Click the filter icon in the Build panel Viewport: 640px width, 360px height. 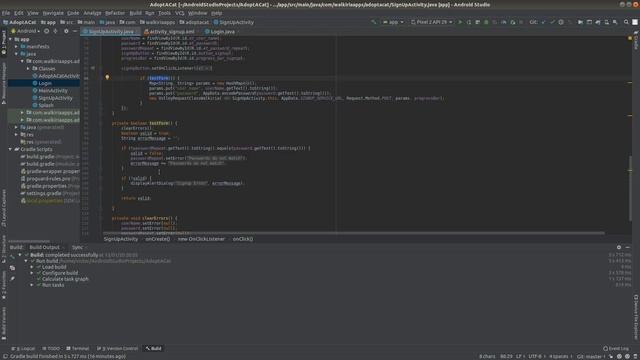point(12,268)
